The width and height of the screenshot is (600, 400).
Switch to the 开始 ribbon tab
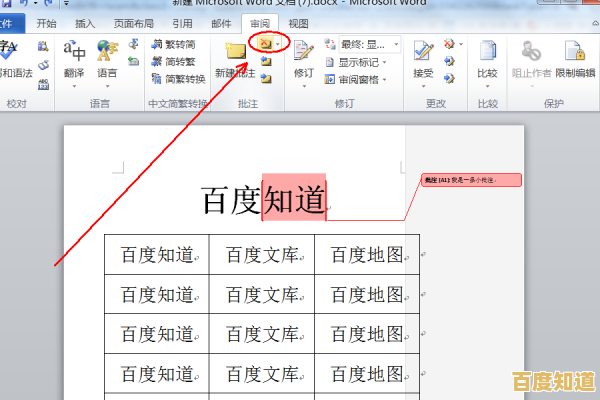click(x=46, y=24)
